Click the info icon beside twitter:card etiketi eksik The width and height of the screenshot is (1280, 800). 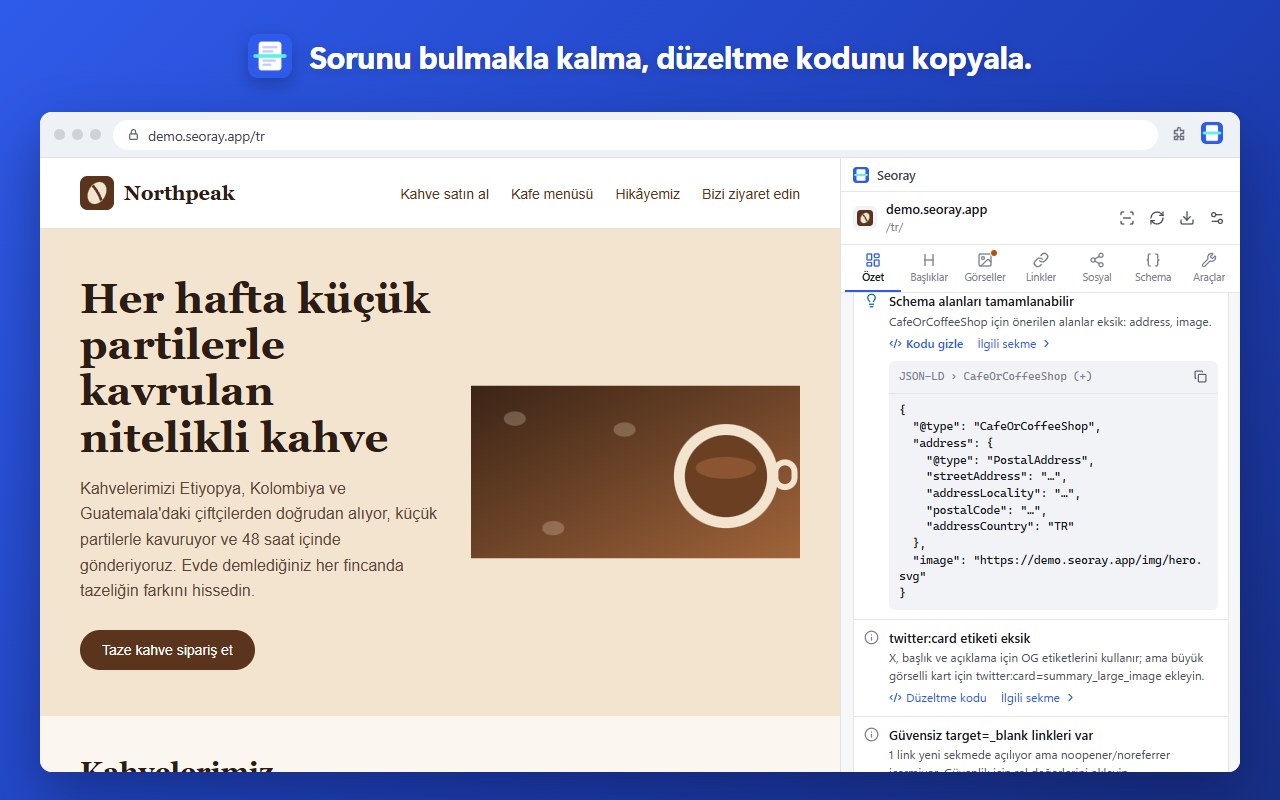(x=871, y=638)
